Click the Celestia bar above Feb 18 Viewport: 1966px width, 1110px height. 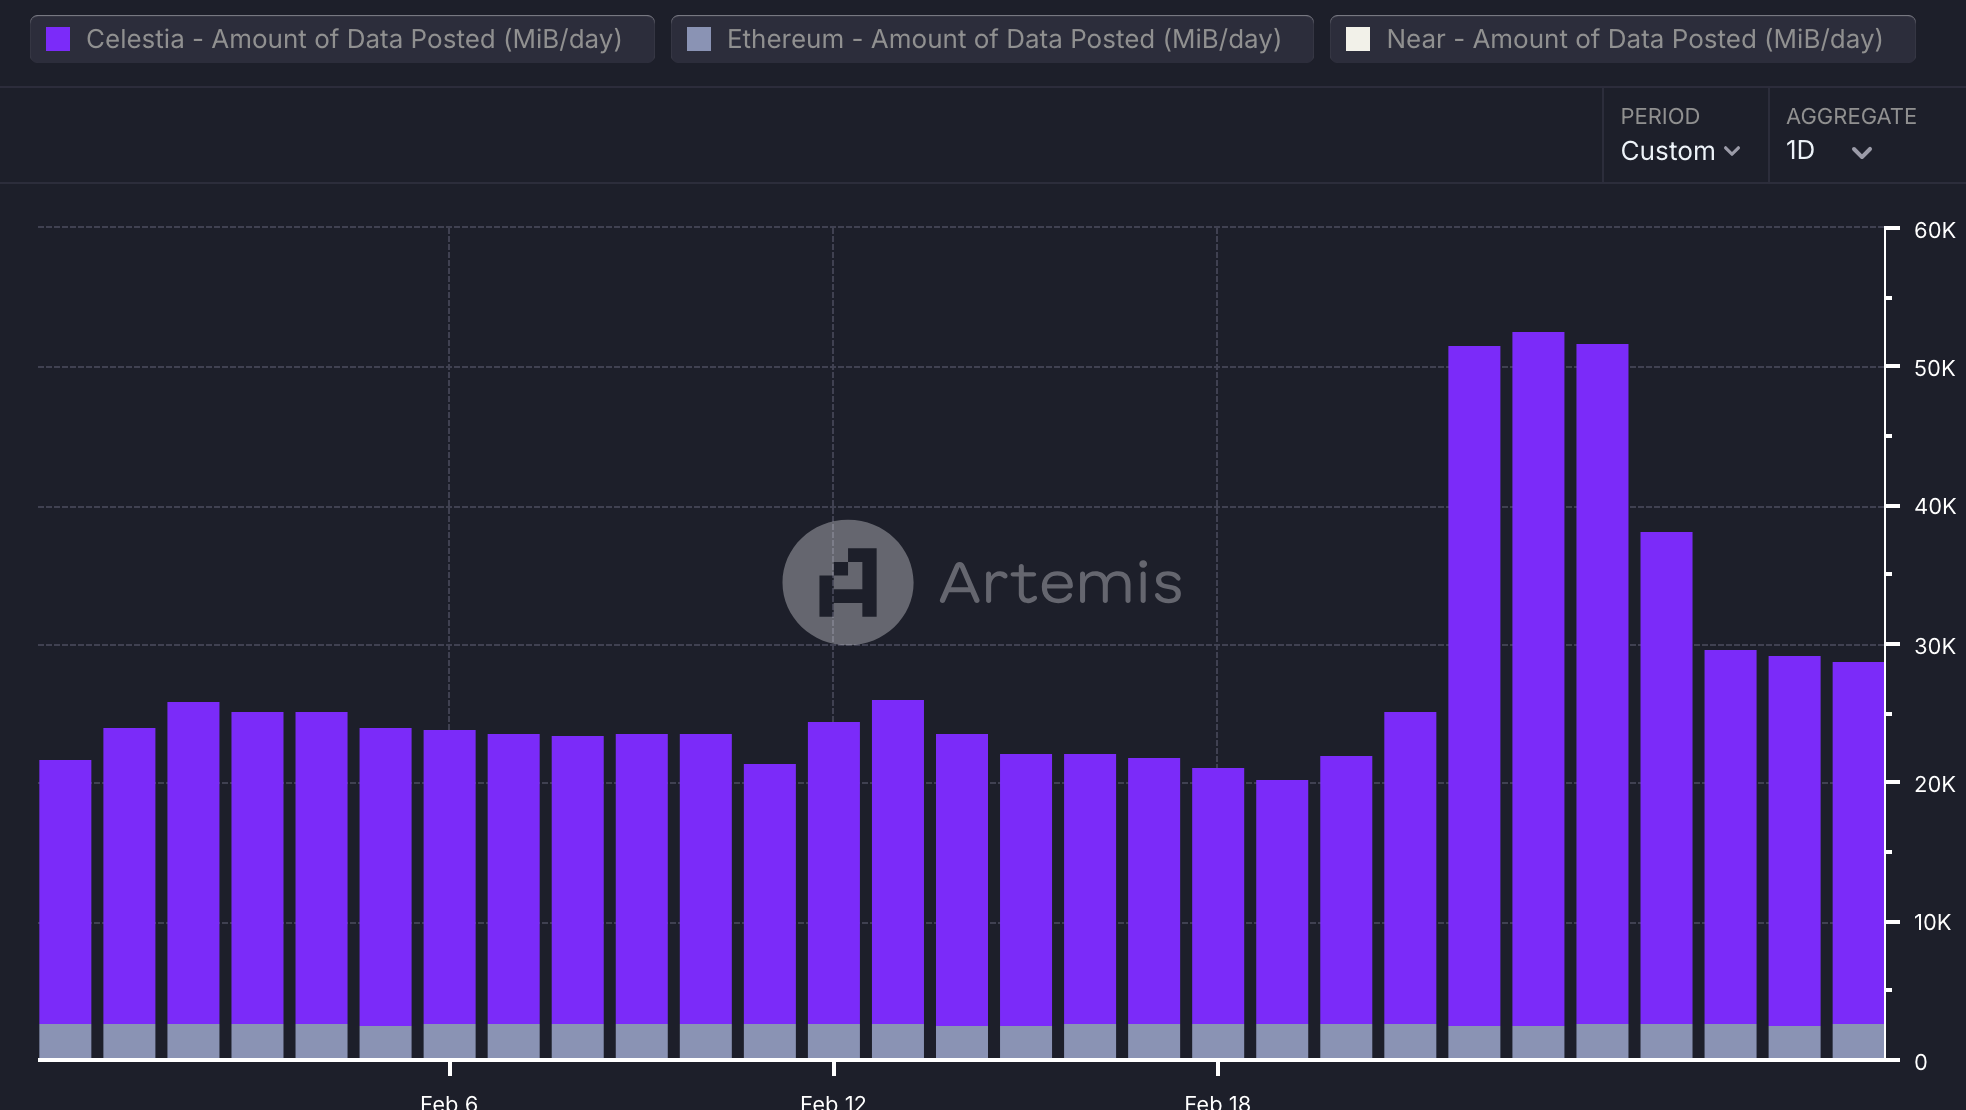point(1217,896)
